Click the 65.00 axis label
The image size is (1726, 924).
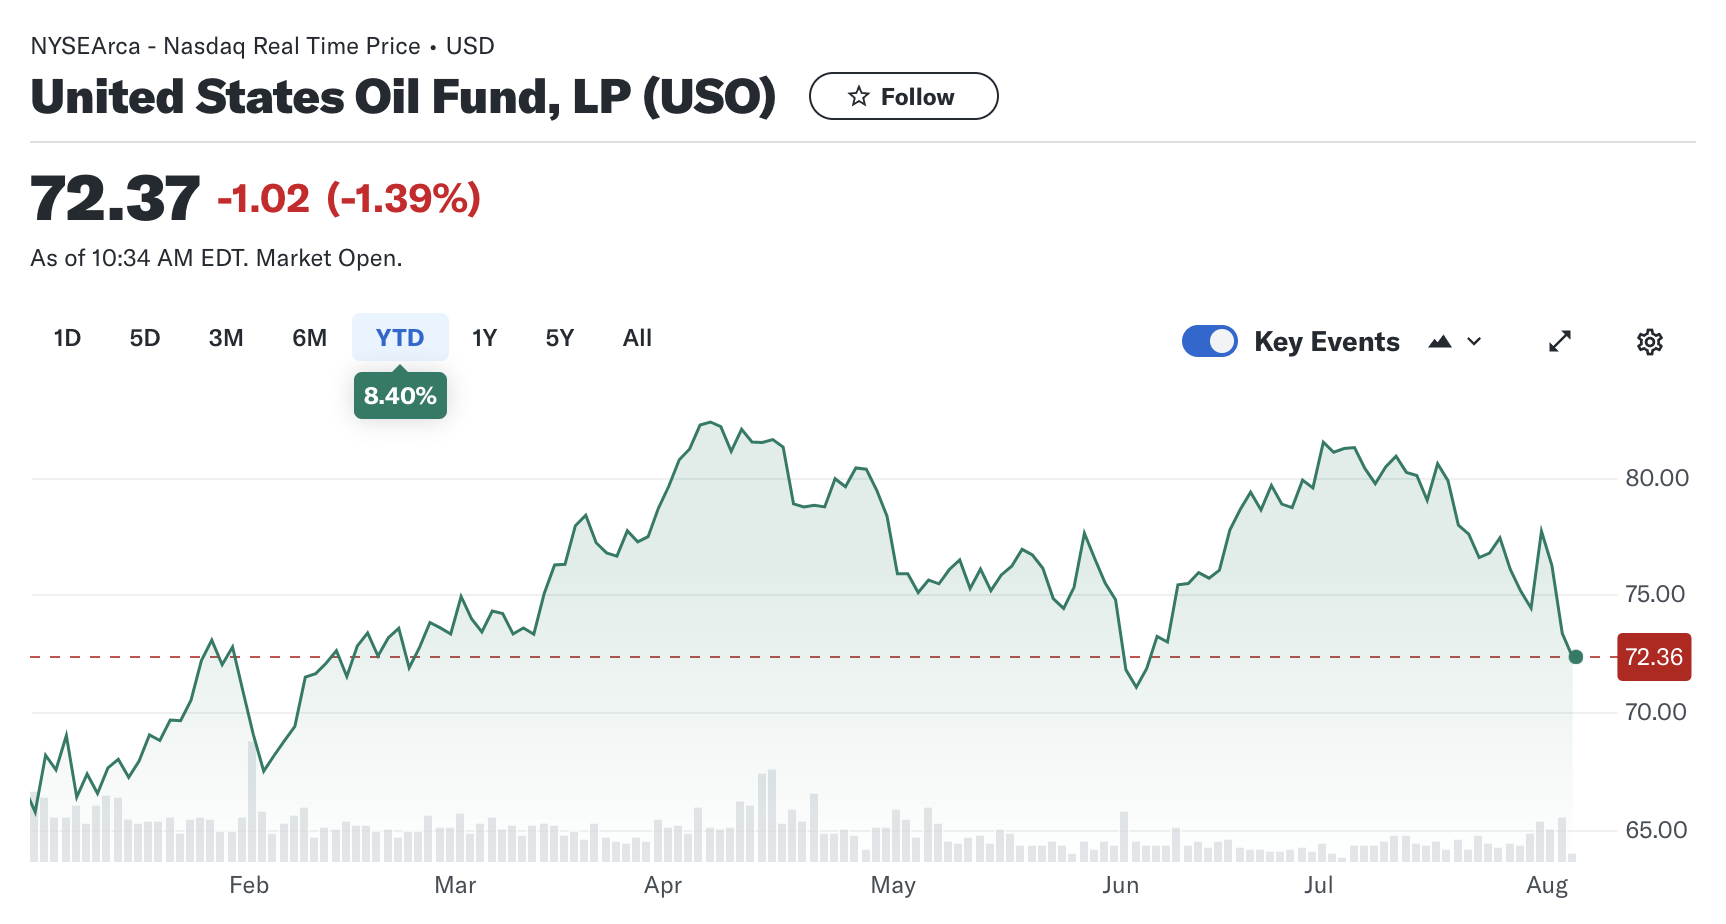click(1656, 830)
